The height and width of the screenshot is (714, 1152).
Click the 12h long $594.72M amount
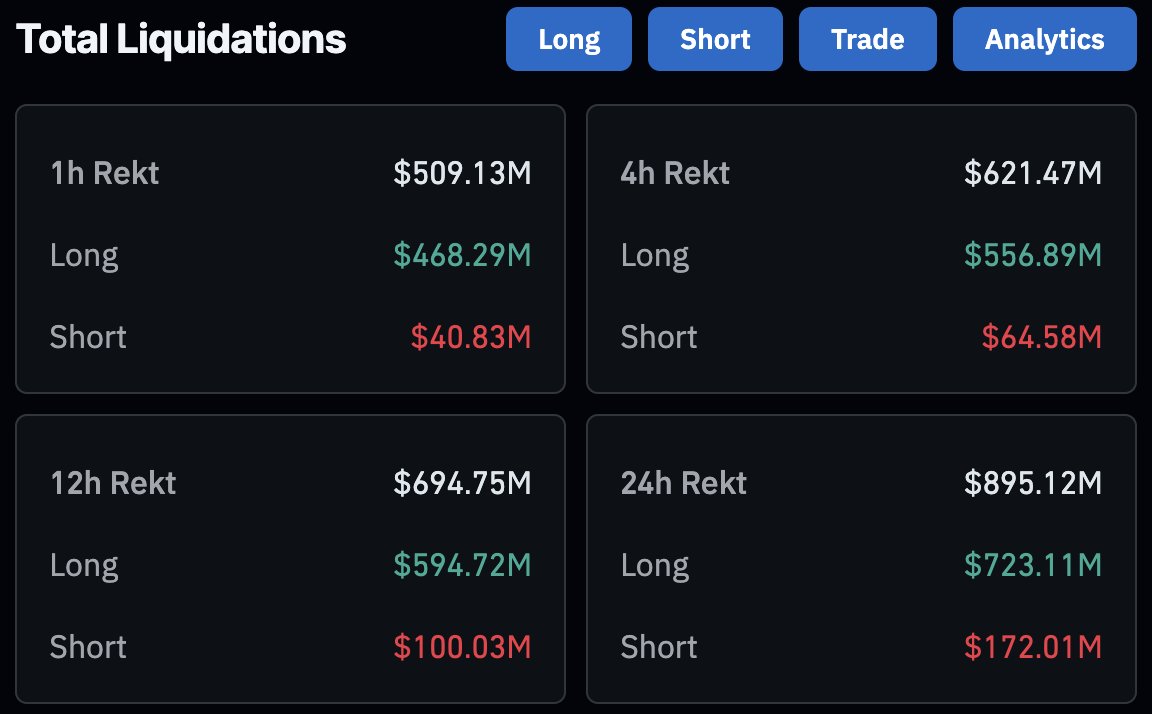click(462, 565)
